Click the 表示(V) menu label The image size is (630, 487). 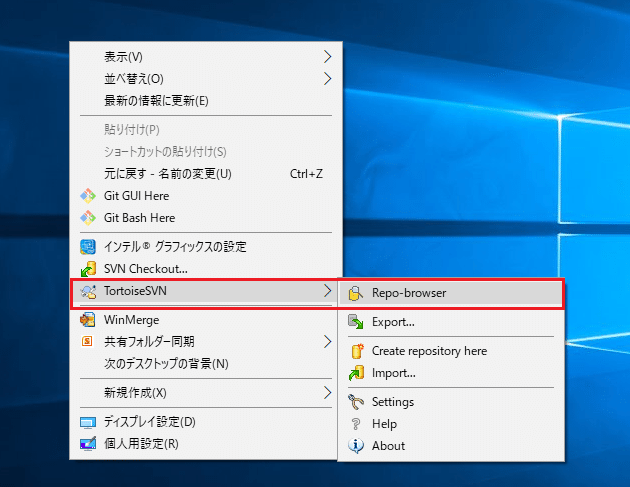(123, 57)
